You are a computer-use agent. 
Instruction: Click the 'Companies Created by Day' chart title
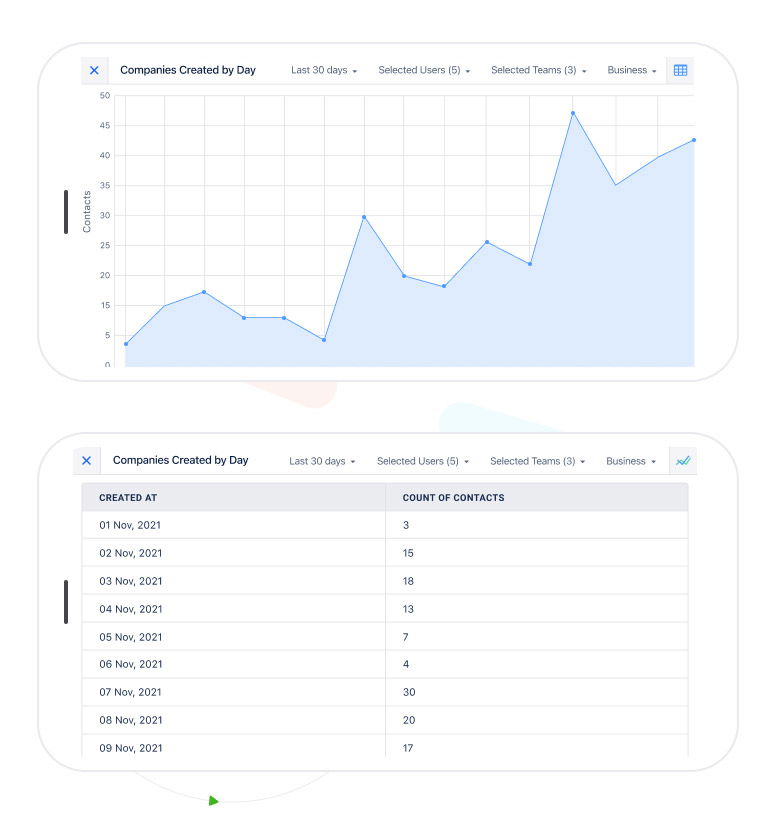coord(188,70)
